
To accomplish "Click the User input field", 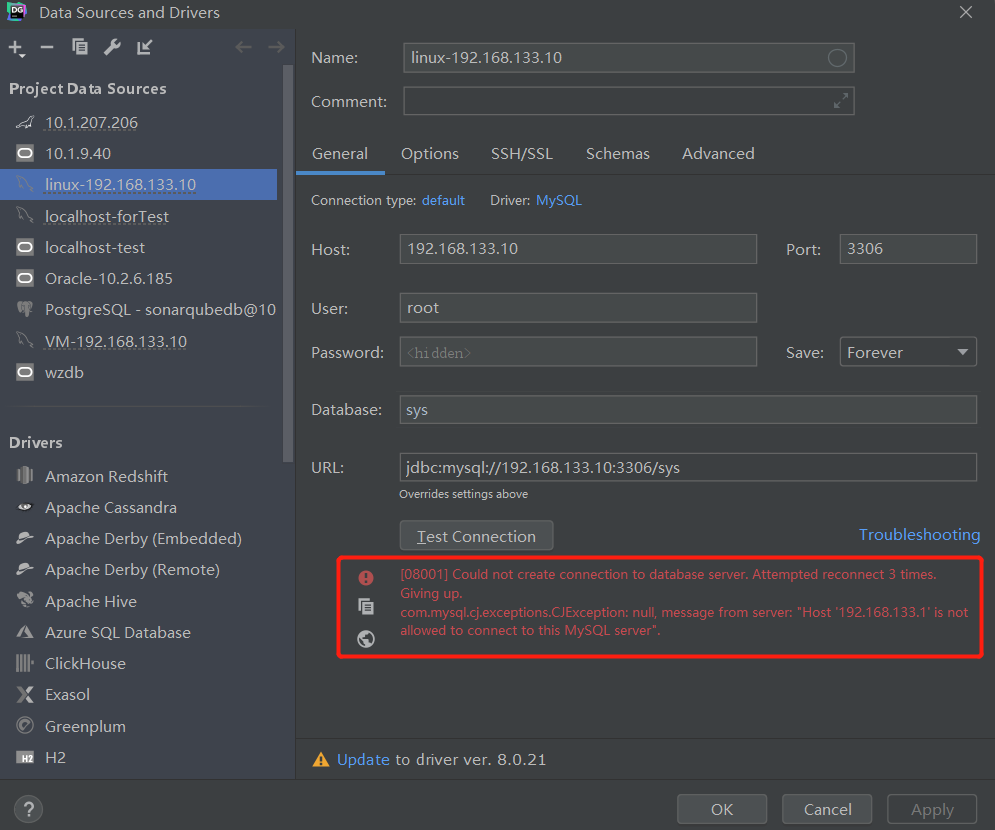I will coord(578,308).
